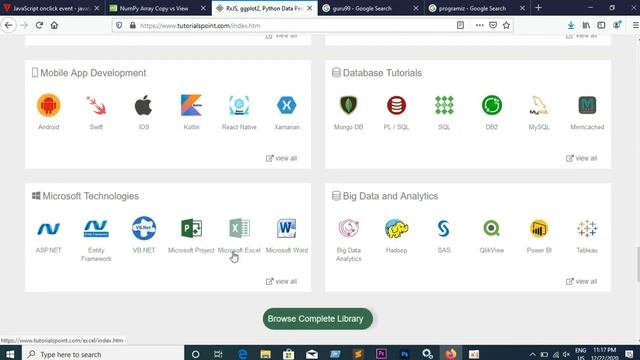The image size is (640, 360).
Task: Bookmark this page with the star icon
Action: coord(506,25)
